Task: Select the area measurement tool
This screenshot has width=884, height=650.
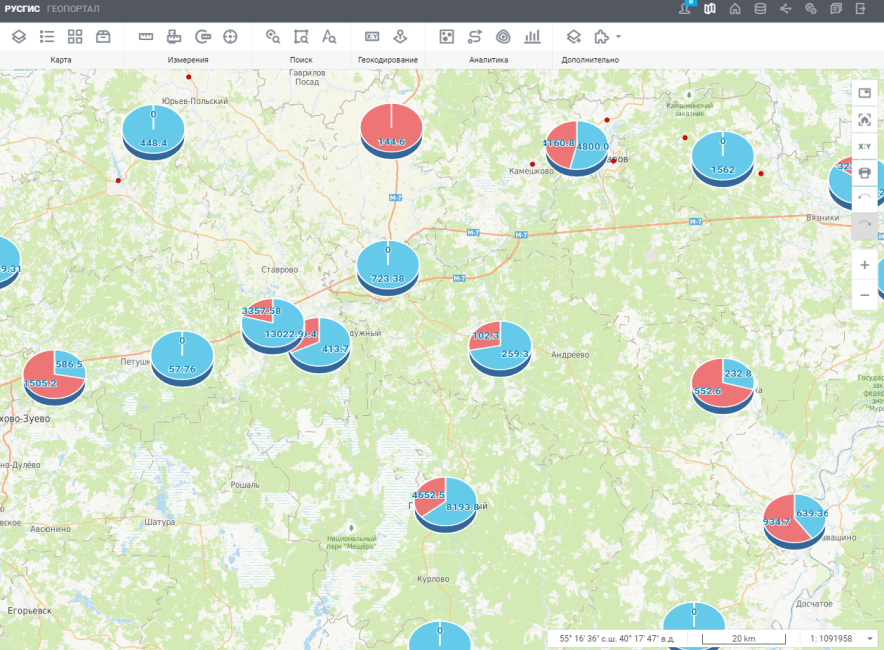Action: coord(174,37)
